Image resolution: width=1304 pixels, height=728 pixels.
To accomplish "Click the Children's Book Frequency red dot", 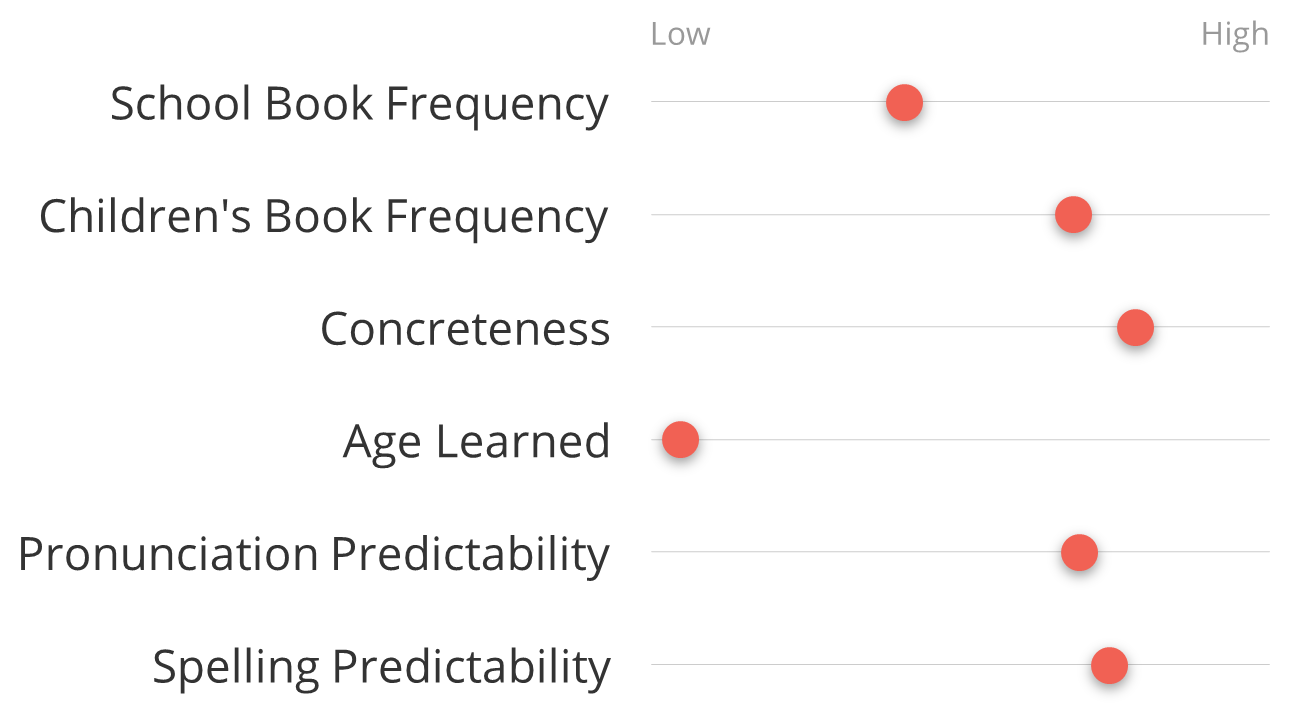I will 1073,215.
